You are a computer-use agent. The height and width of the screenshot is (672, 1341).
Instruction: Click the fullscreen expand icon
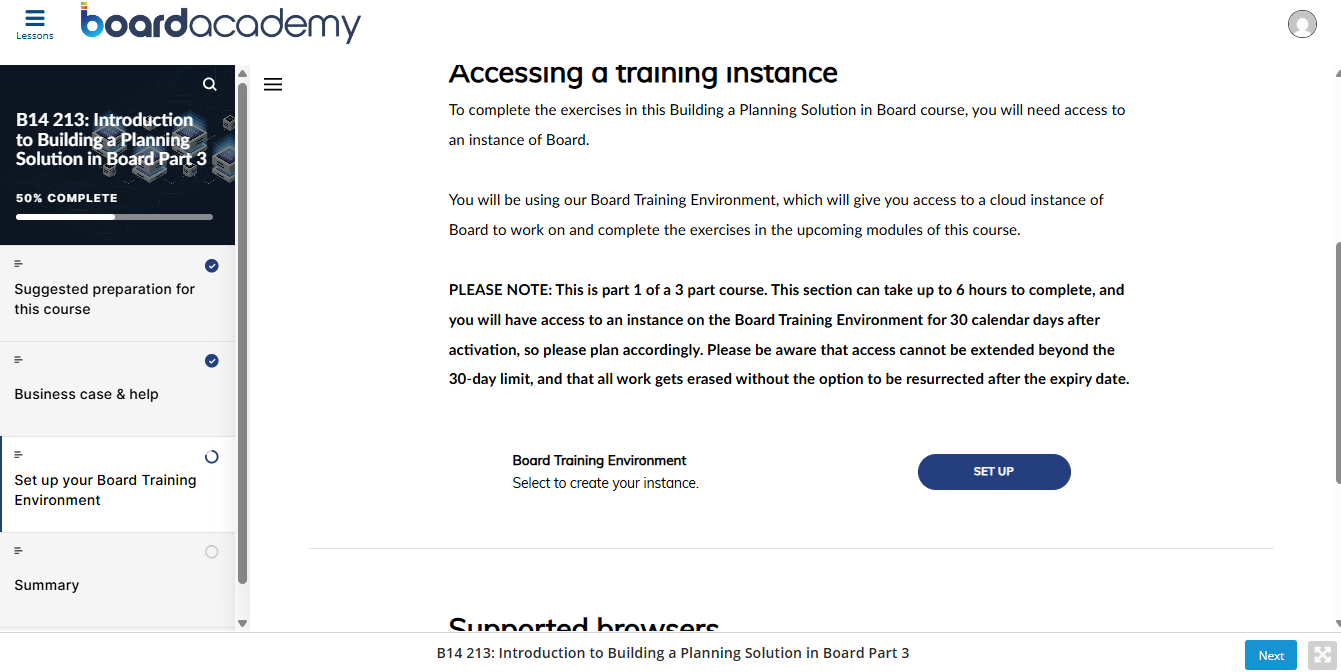point(1322,654)
